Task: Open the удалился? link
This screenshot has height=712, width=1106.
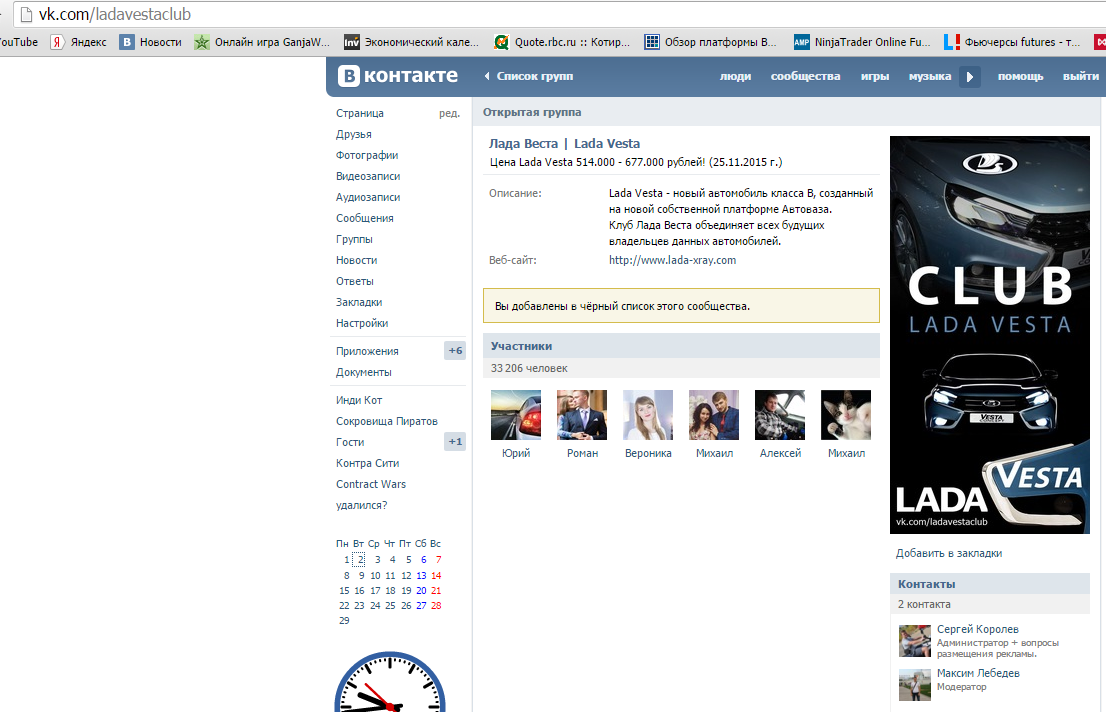Action: tap(361, 505)
